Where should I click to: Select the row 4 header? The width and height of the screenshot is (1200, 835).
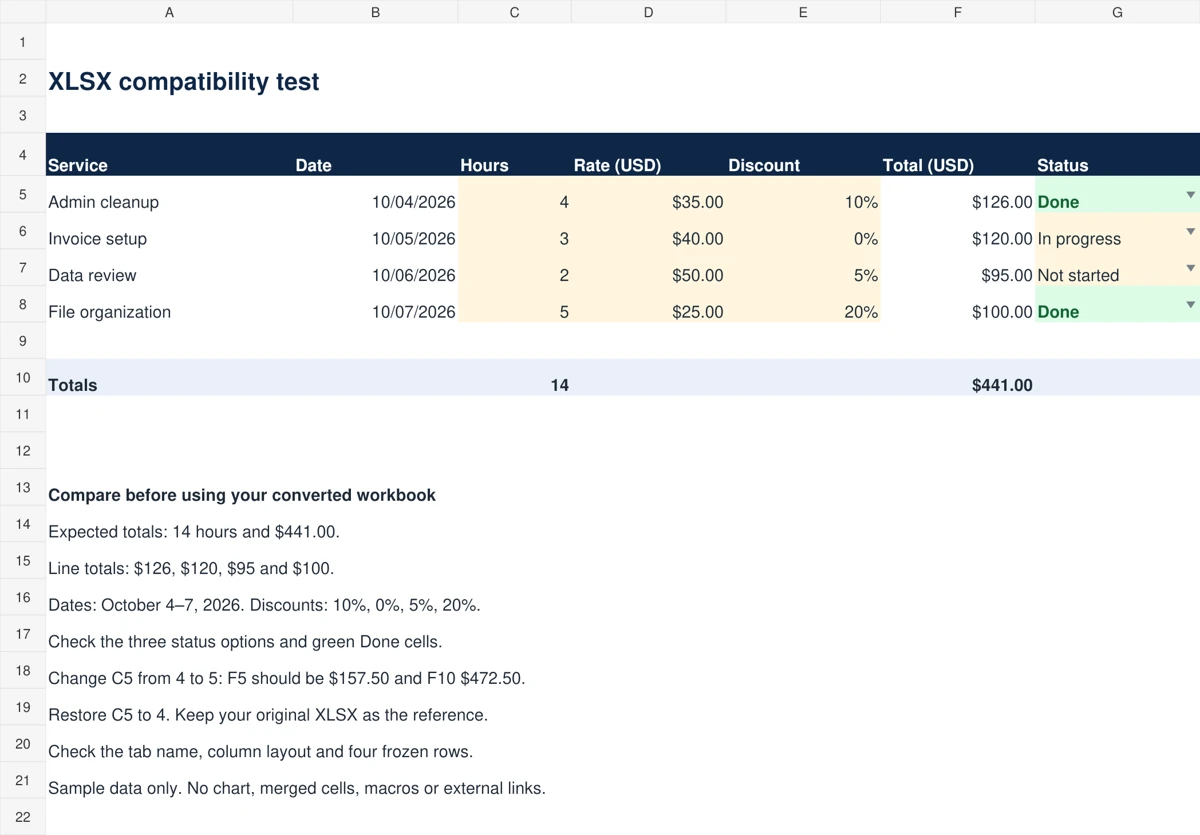point(23,155)
